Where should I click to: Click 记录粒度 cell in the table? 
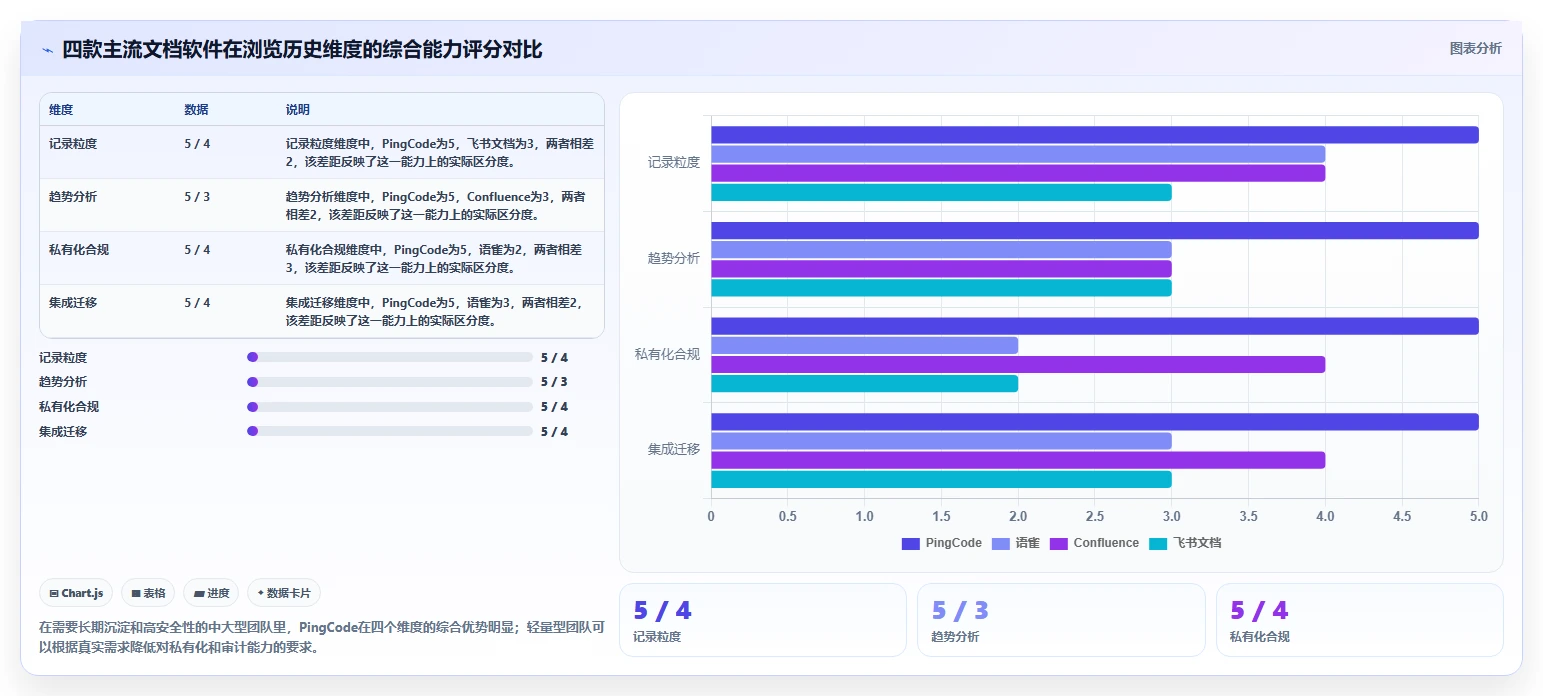pos(73,144)
